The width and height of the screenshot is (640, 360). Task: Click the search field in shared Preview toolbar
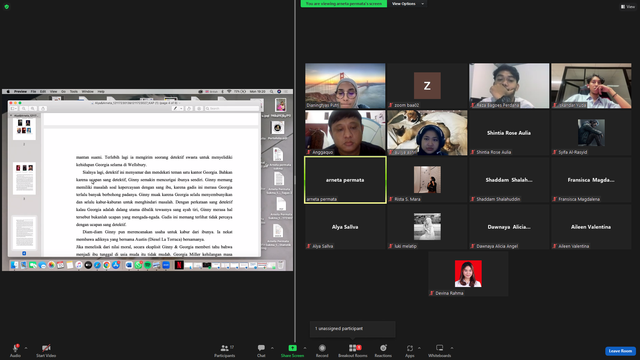click(232, 109)
